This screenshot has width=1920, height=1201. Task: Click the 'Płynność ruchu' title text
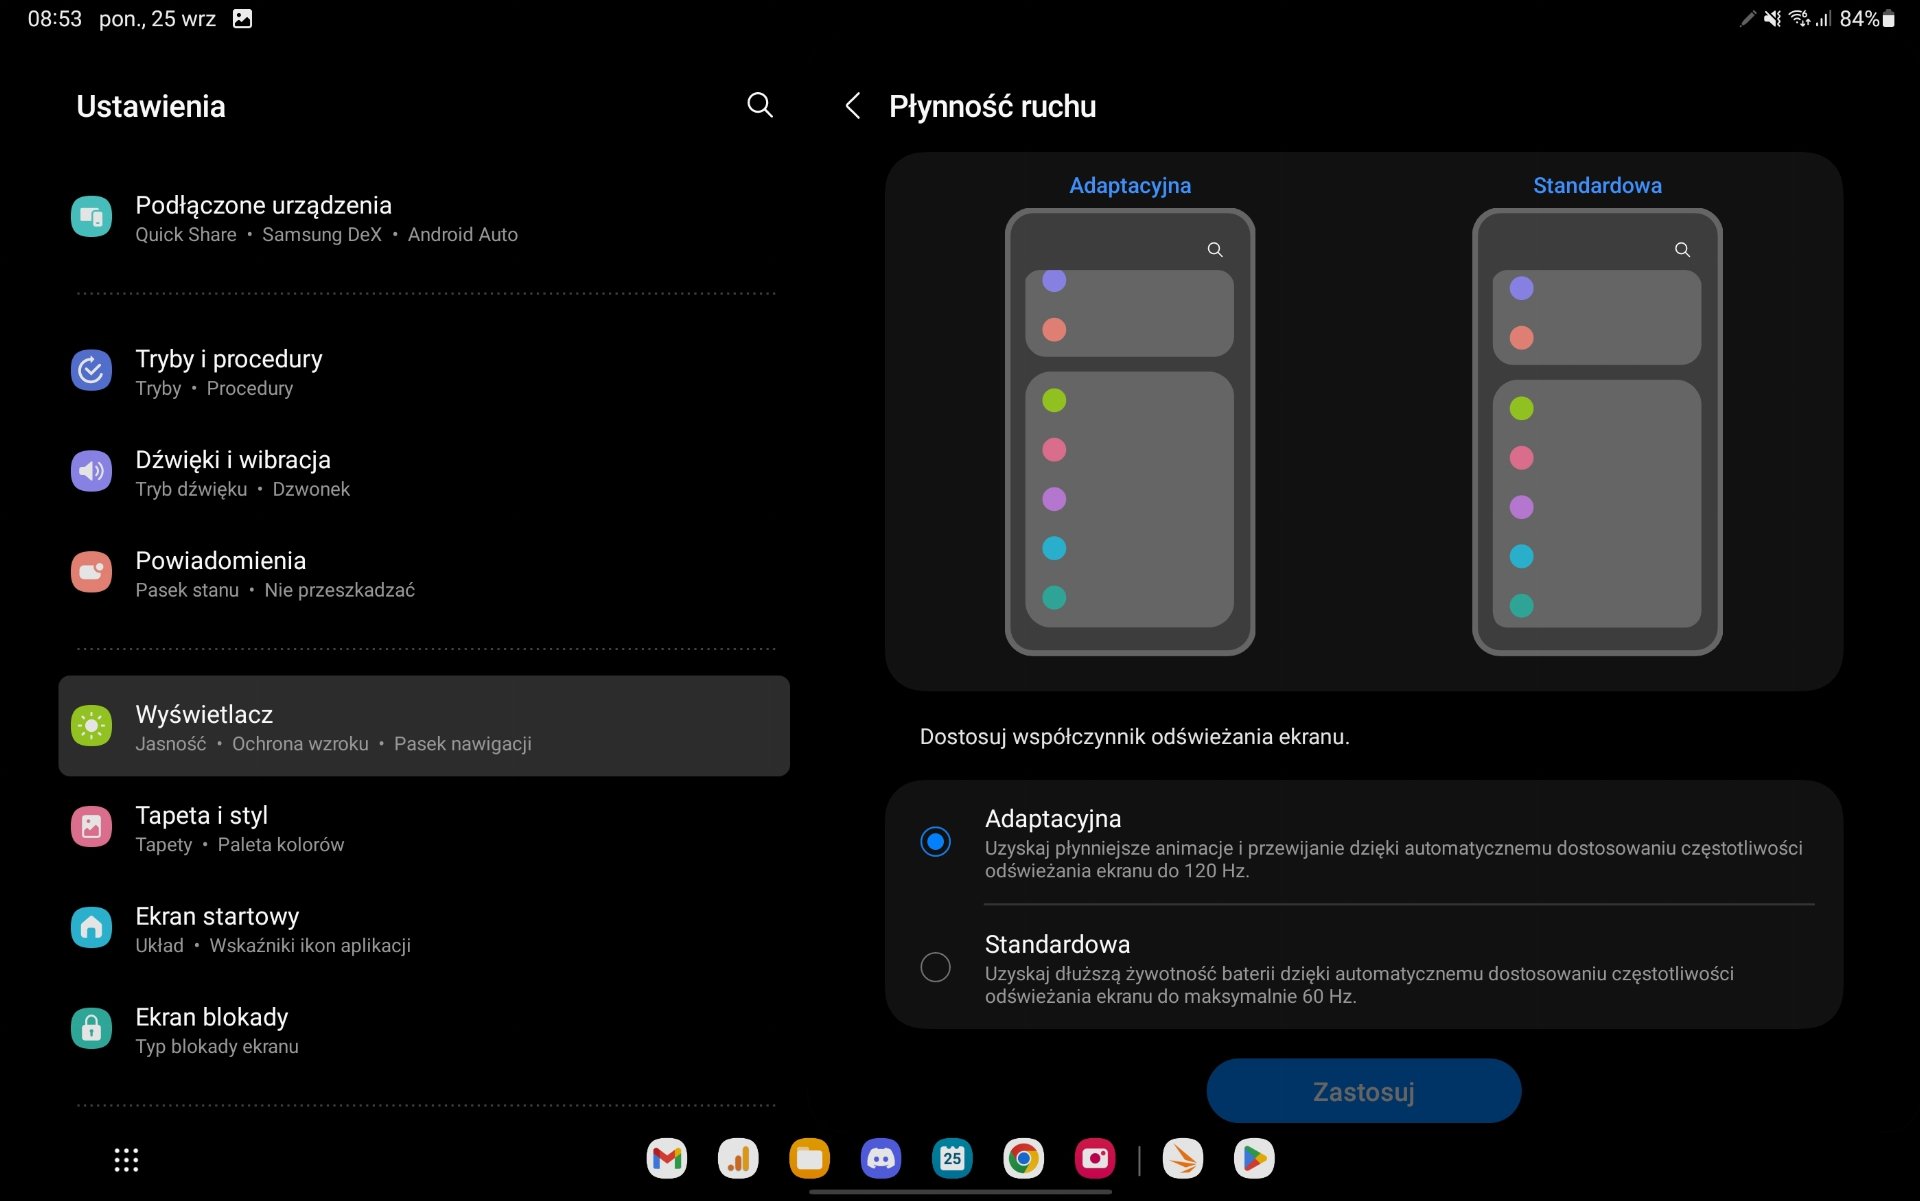tap(992, 106)
